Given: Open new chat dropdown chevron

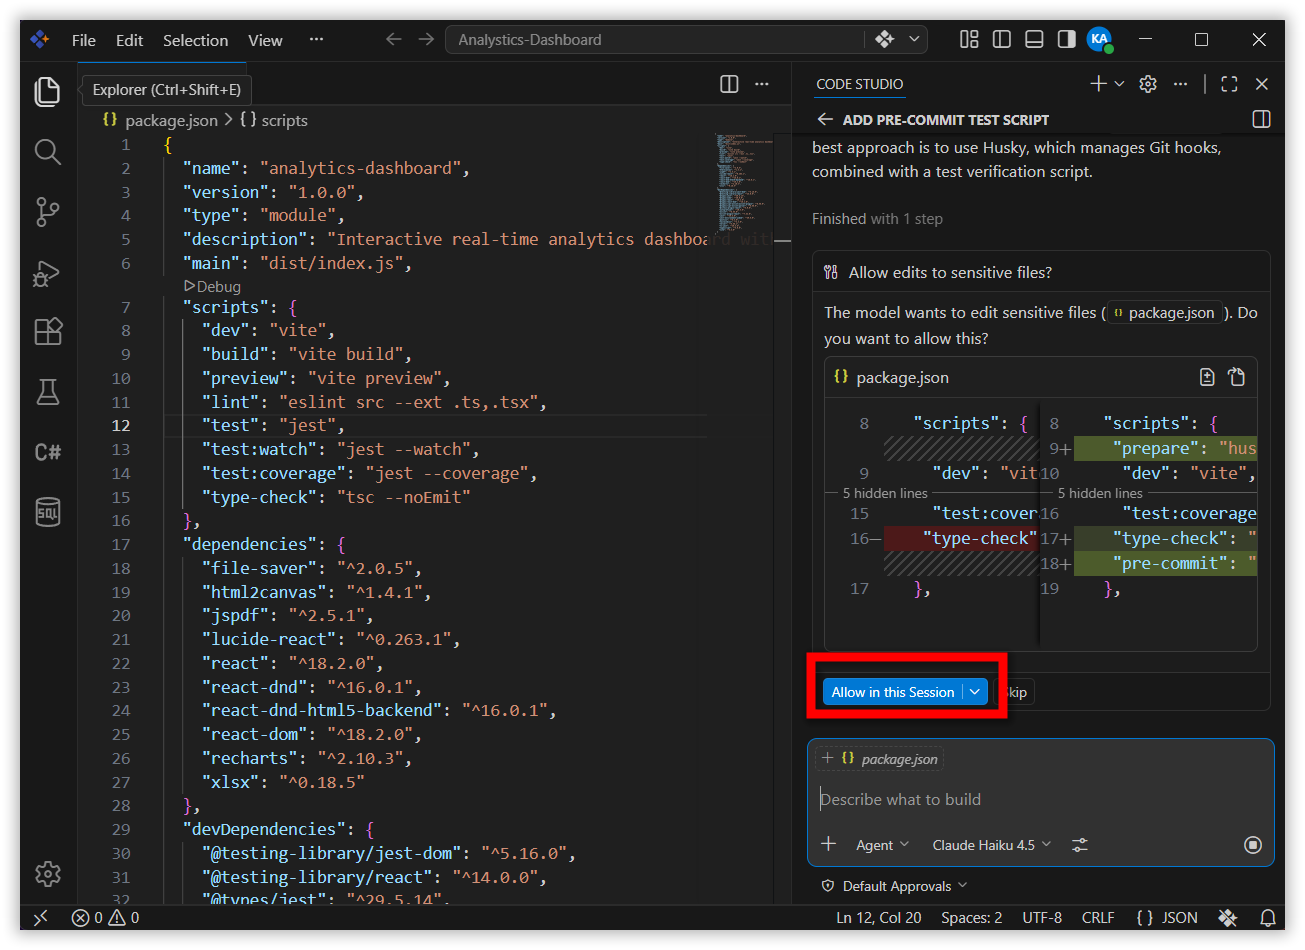Looking at the screenshot, I should coord(1120,84).
